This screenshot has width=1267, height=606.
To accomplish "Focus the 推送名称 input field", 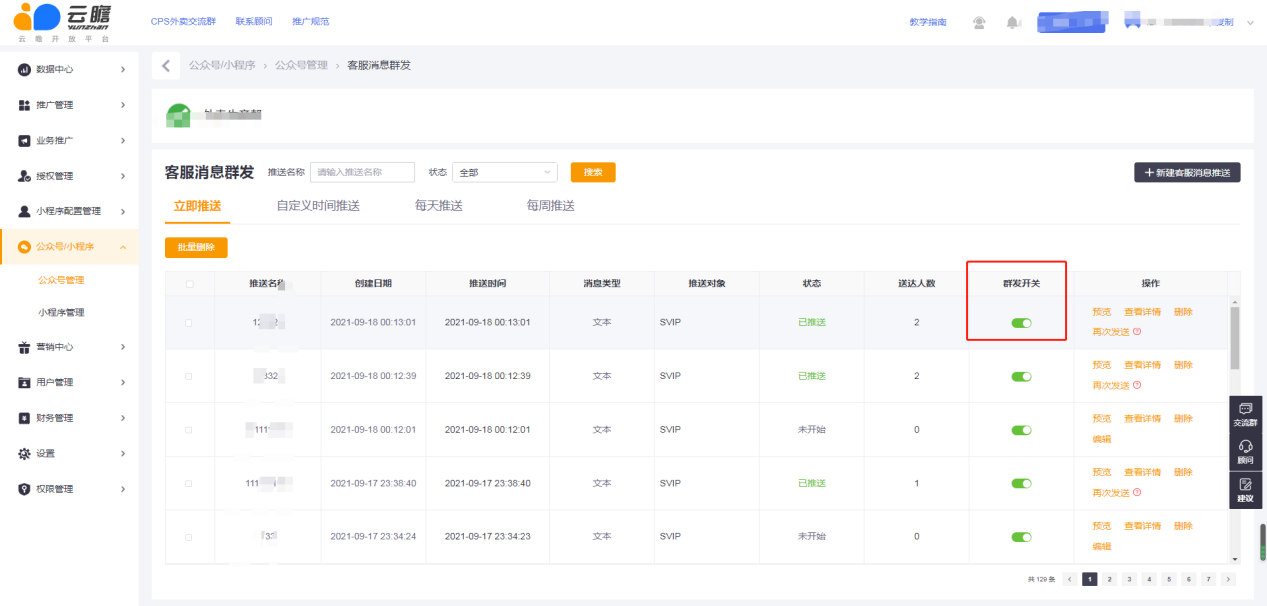I will [362, 172].
